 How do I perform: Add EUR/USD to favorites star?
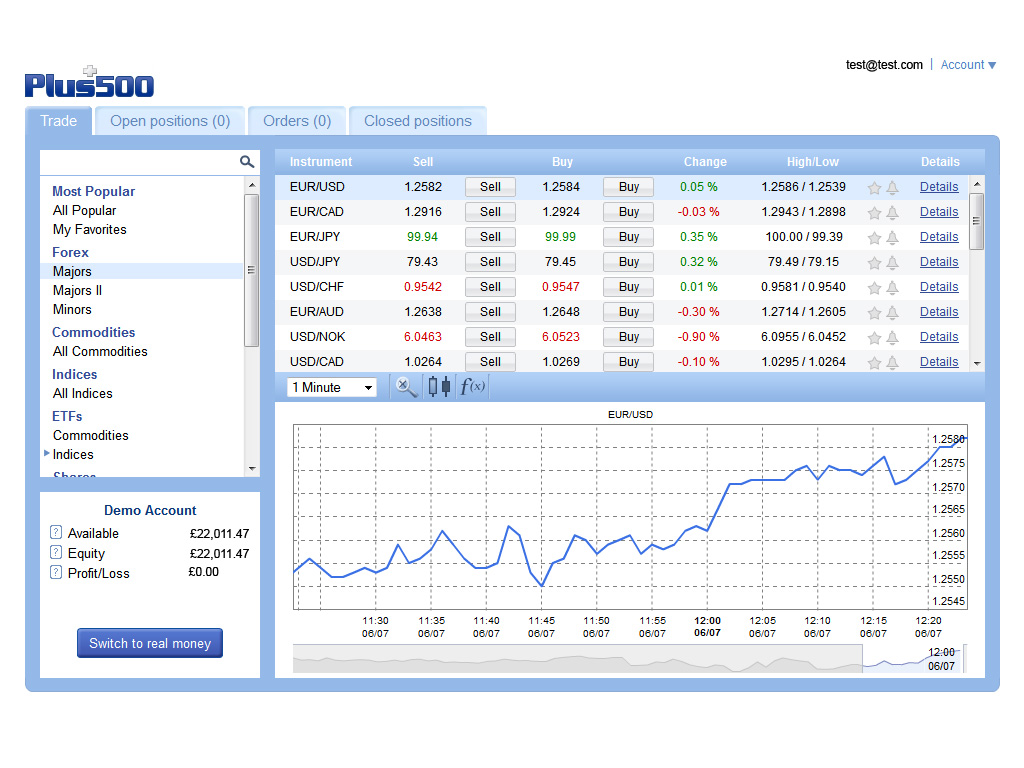874,188
